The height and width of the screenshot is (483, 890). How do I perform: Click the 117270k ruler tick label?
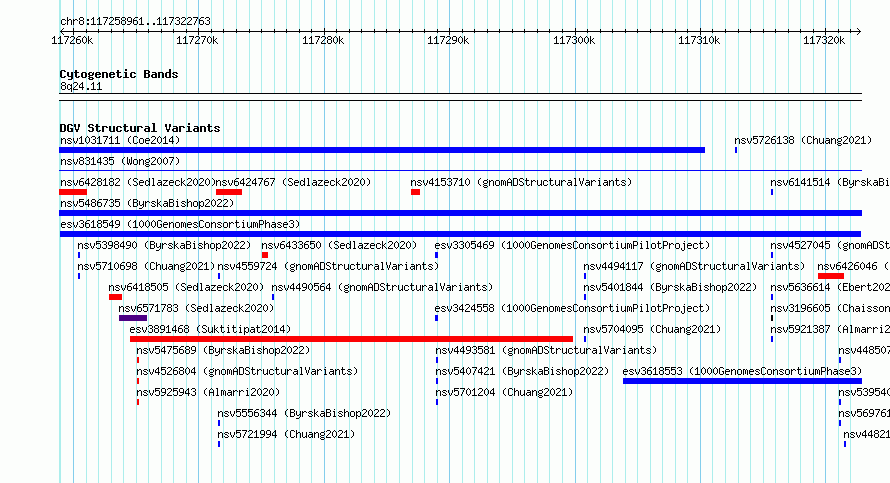(x=197, y=40)
